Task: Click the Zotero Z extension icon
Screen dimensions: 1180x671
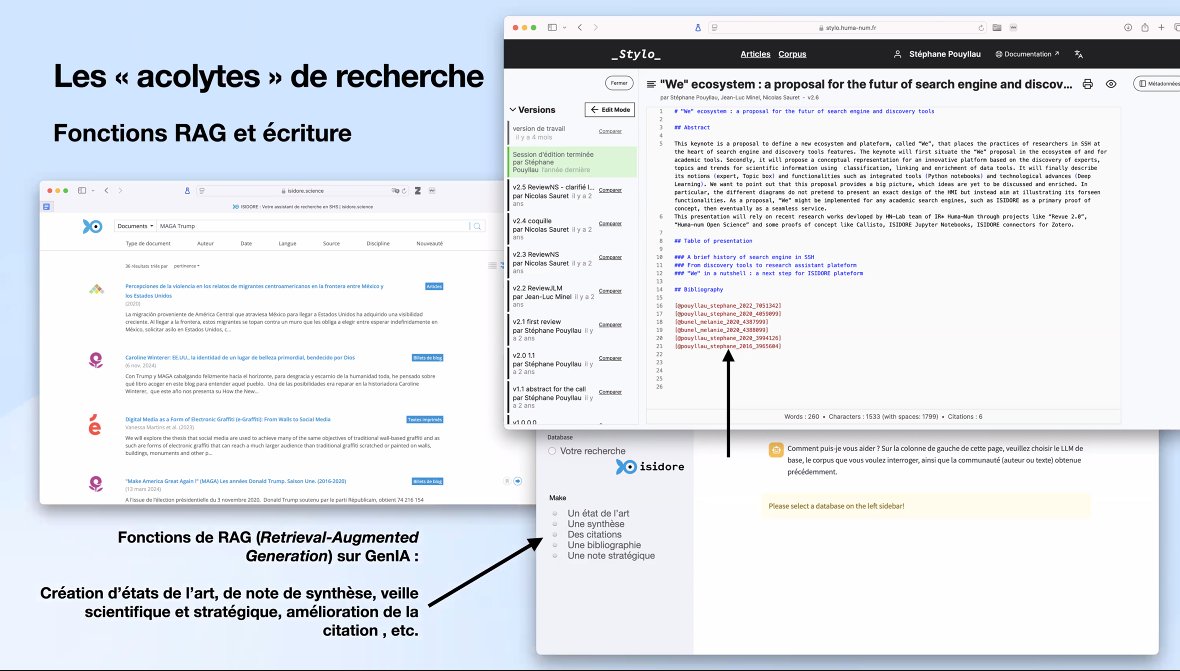Action: pos(418,190)
